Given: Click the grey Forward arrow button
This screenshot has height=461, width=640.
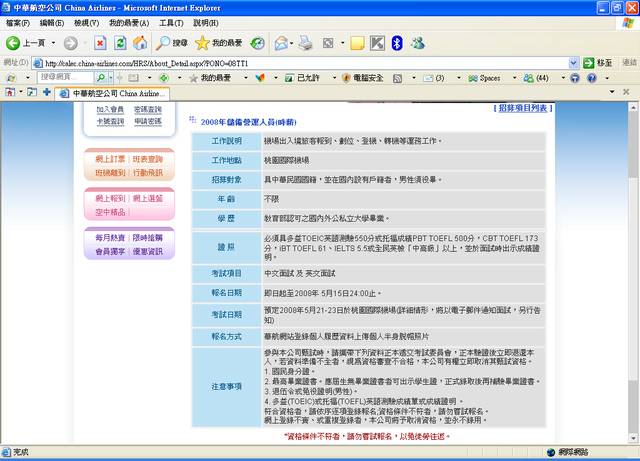Looking at the screenshot, I should coord(71,43).
